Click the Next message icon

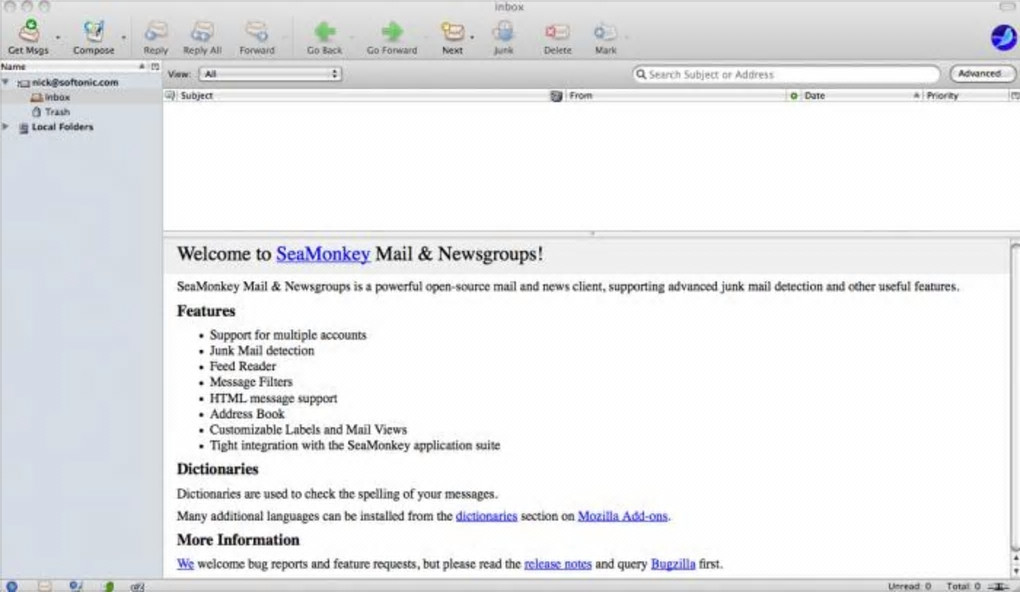453,31
